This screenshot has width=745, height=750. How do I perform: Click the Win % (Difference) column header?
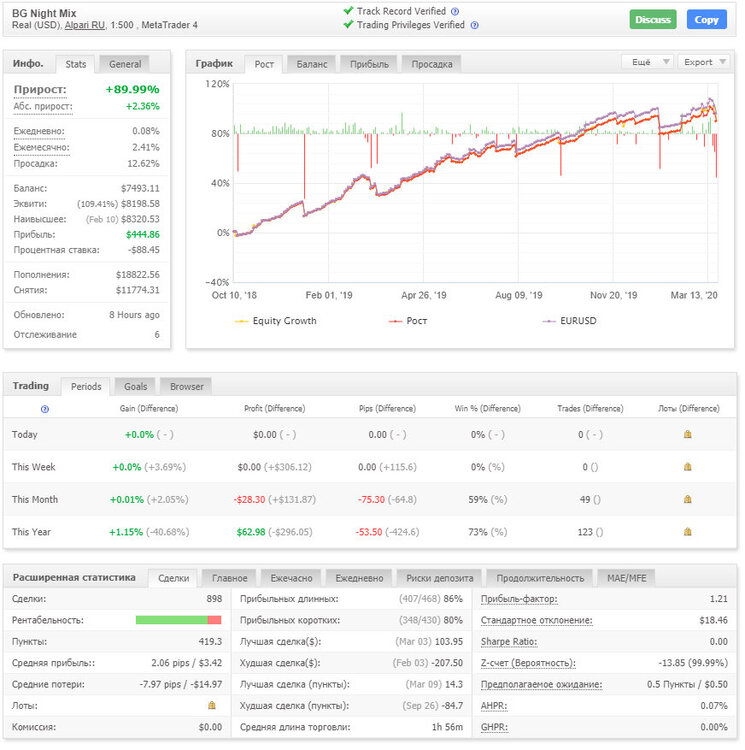point(487,408)
